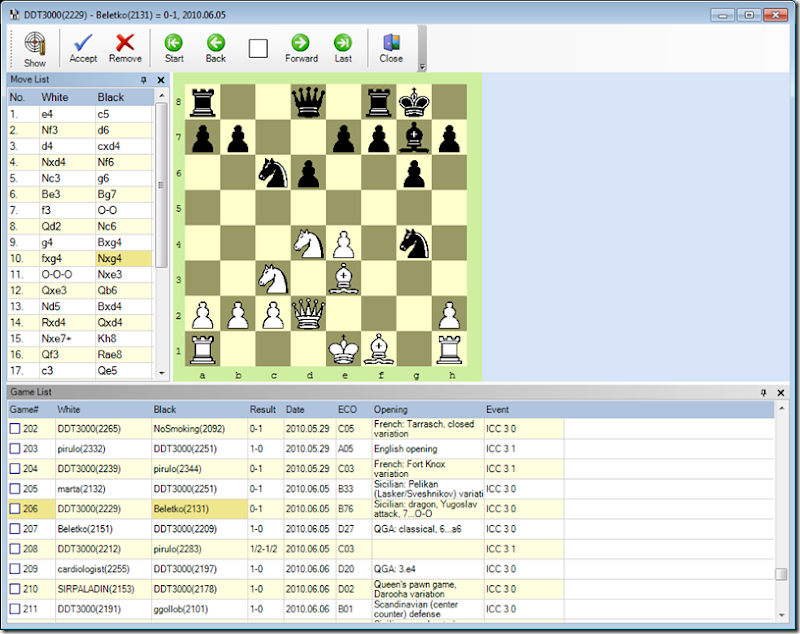Toggle the pin on the Game List panel
The height and width of the screenshot is (634, 800).
766,392
